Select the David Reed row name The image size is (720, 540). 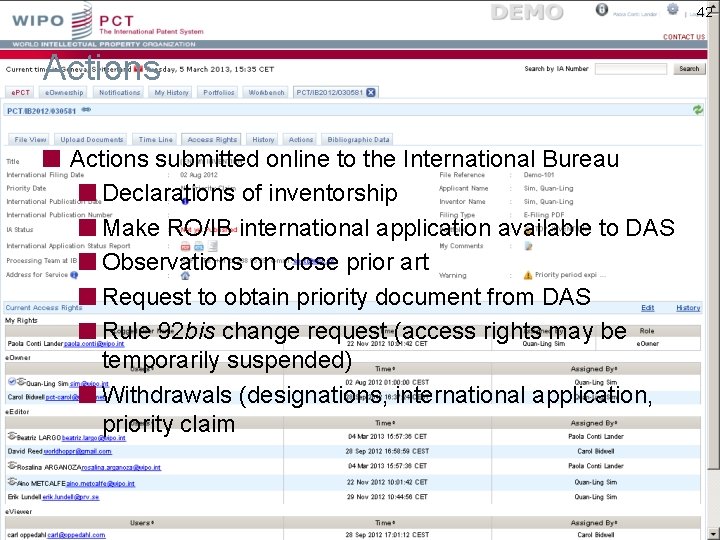[x=25, y=451]
